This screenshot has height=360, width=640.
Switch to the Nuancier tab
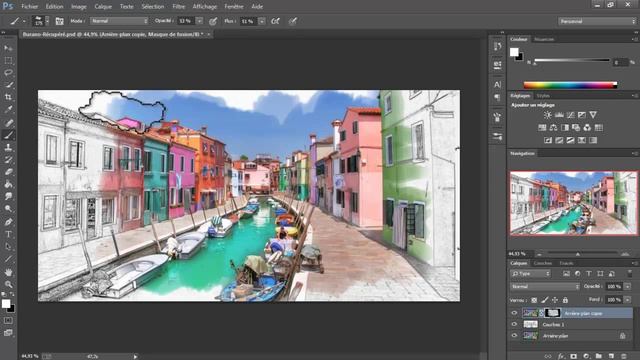tap(544, 39)
